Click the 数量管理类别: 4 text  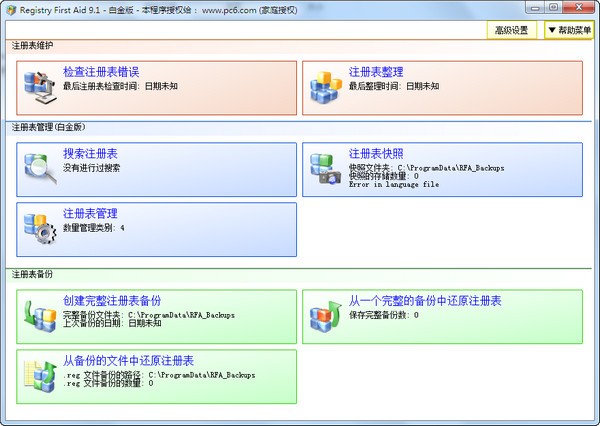point(94,228)
